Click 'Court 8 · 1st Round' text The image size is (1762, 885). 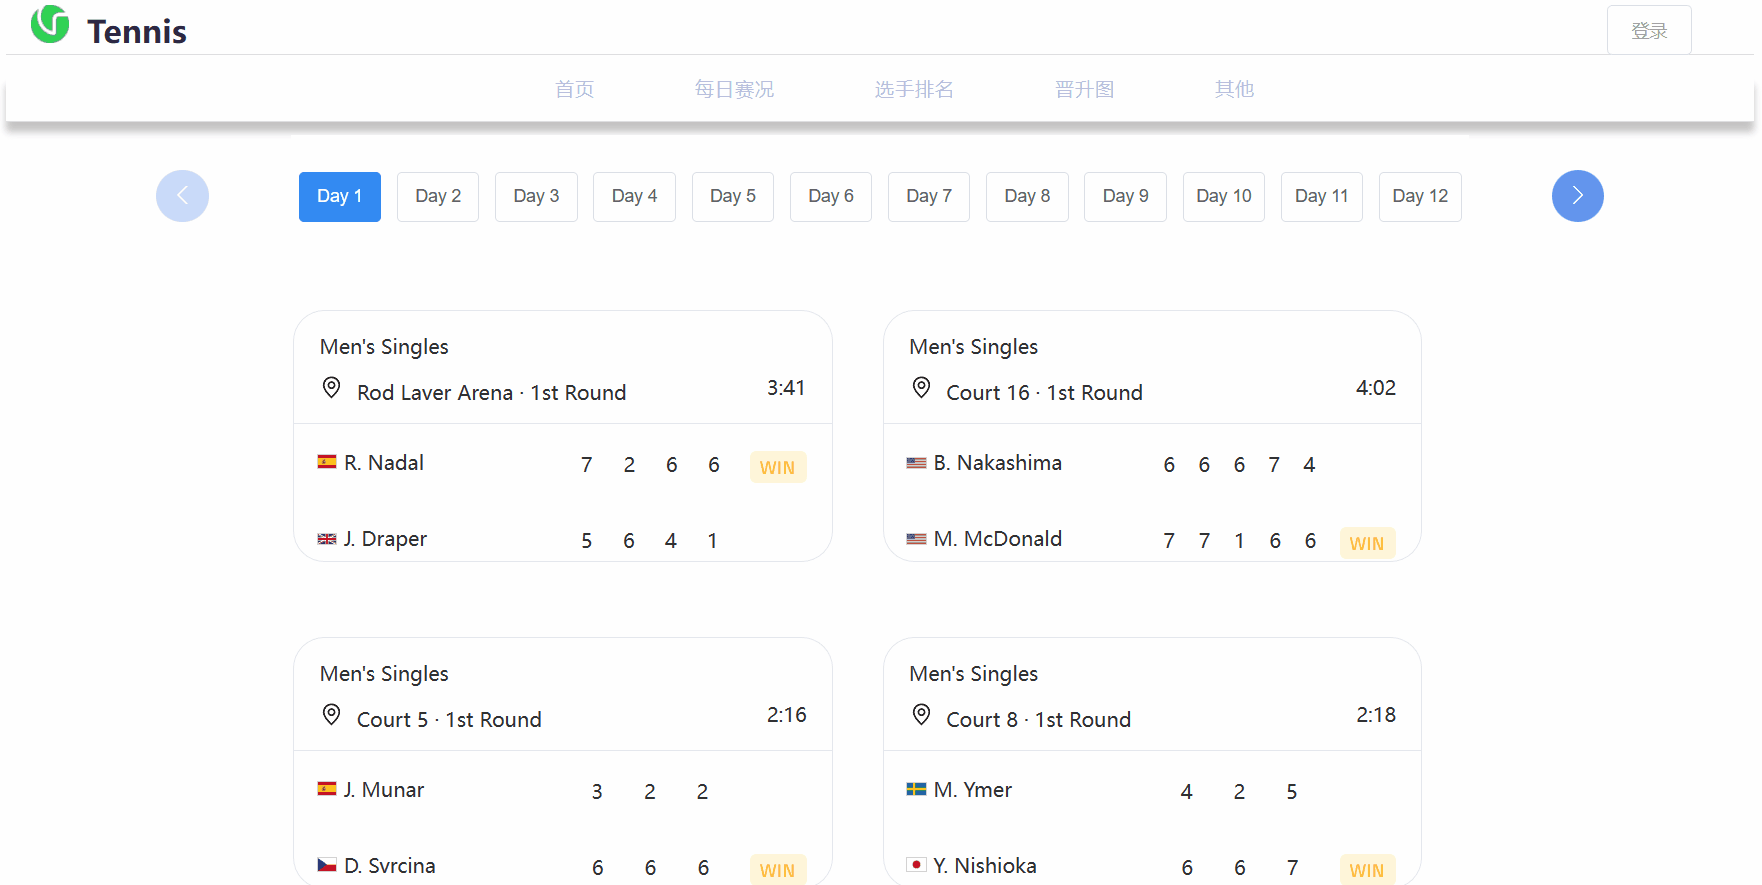1039,720
